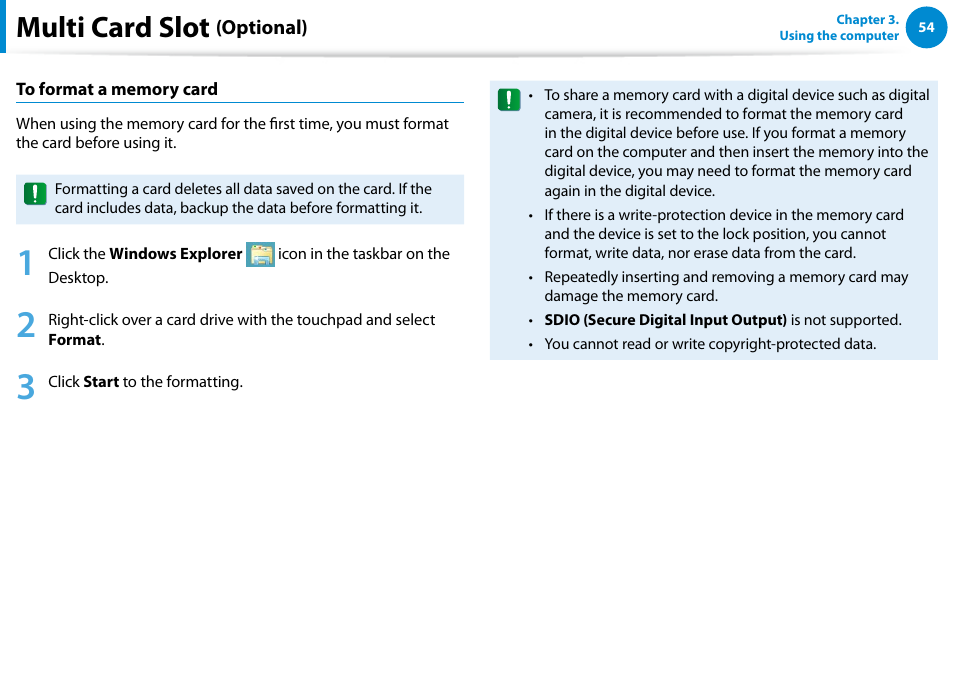Click 'If there is a write-protection device' line
The image size is (954, 677).
[x=724, y=215]
